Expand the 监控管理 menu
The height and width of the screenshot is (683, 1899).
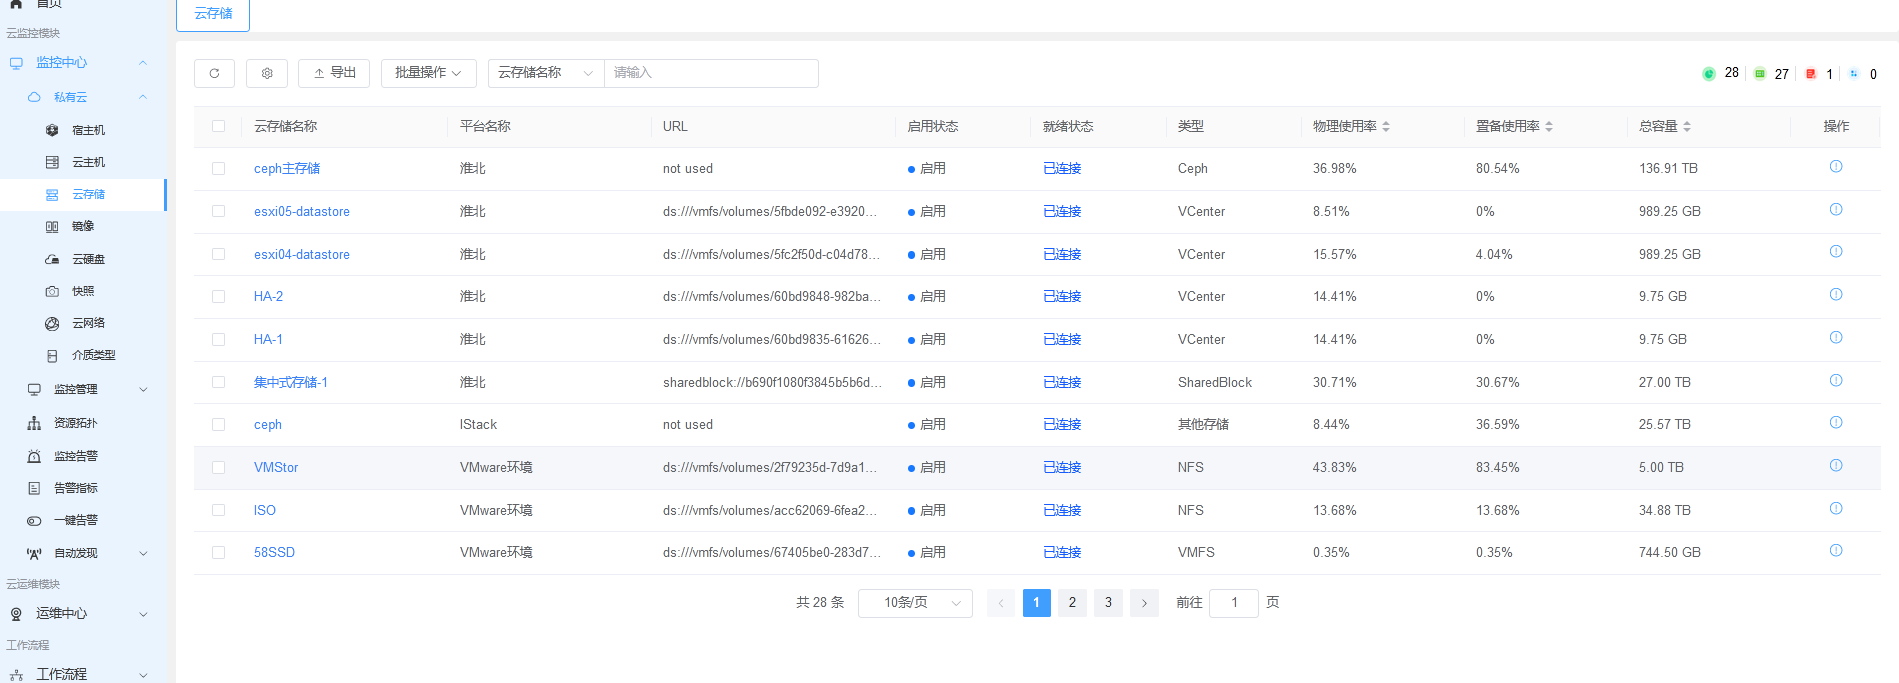(88, 389)
